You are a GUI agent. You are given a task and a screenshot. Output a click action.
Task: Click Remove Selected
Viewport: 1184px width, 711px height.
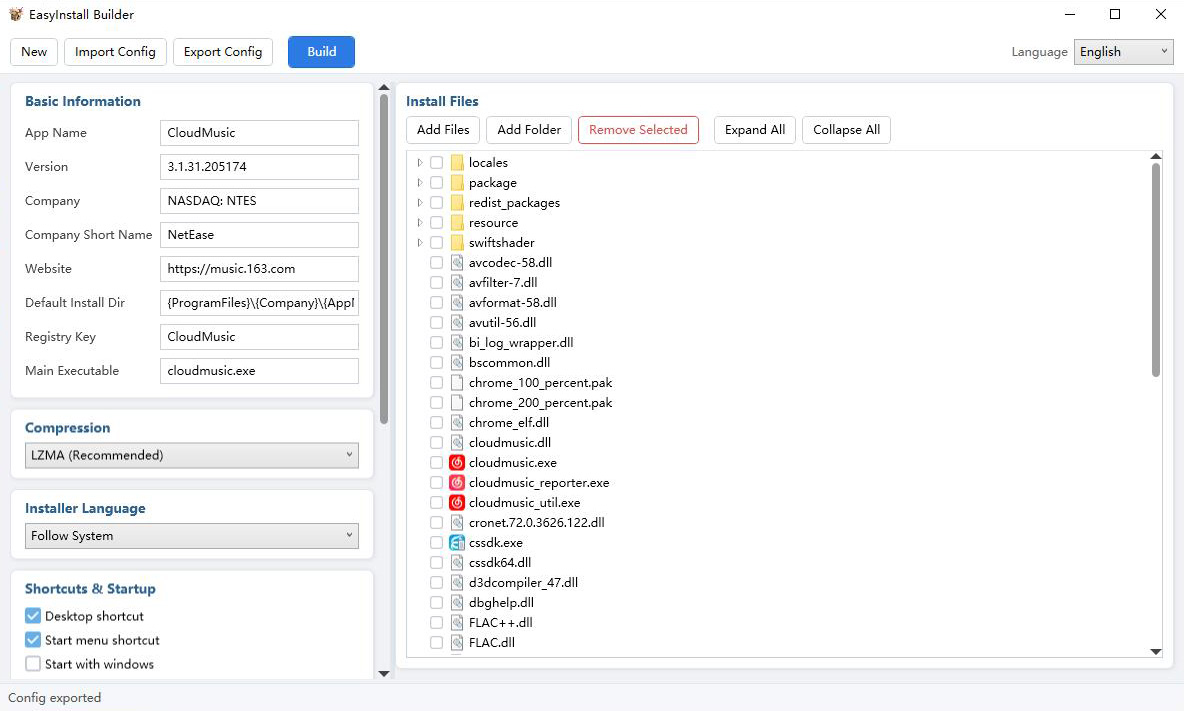click(638, 130)
